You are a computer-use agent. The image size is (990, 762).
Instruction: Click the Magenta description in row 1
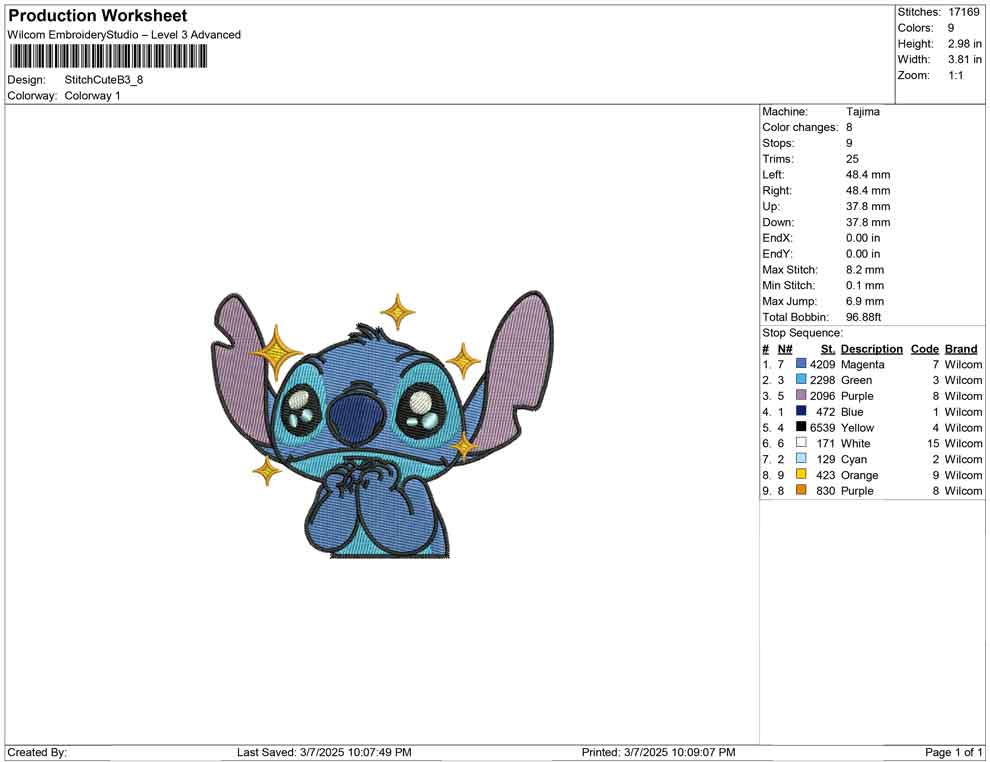point(862,364)
